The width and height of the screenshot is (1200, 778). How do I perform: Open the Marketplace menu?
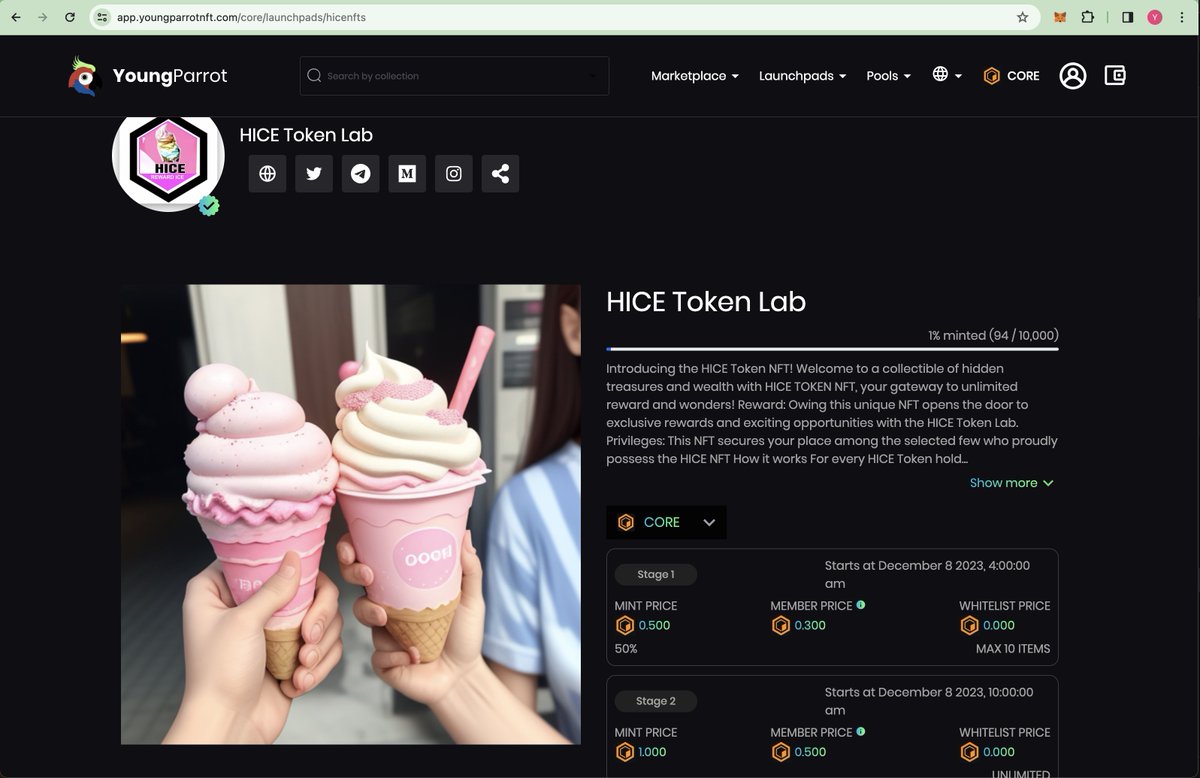(x=694, y=75)
